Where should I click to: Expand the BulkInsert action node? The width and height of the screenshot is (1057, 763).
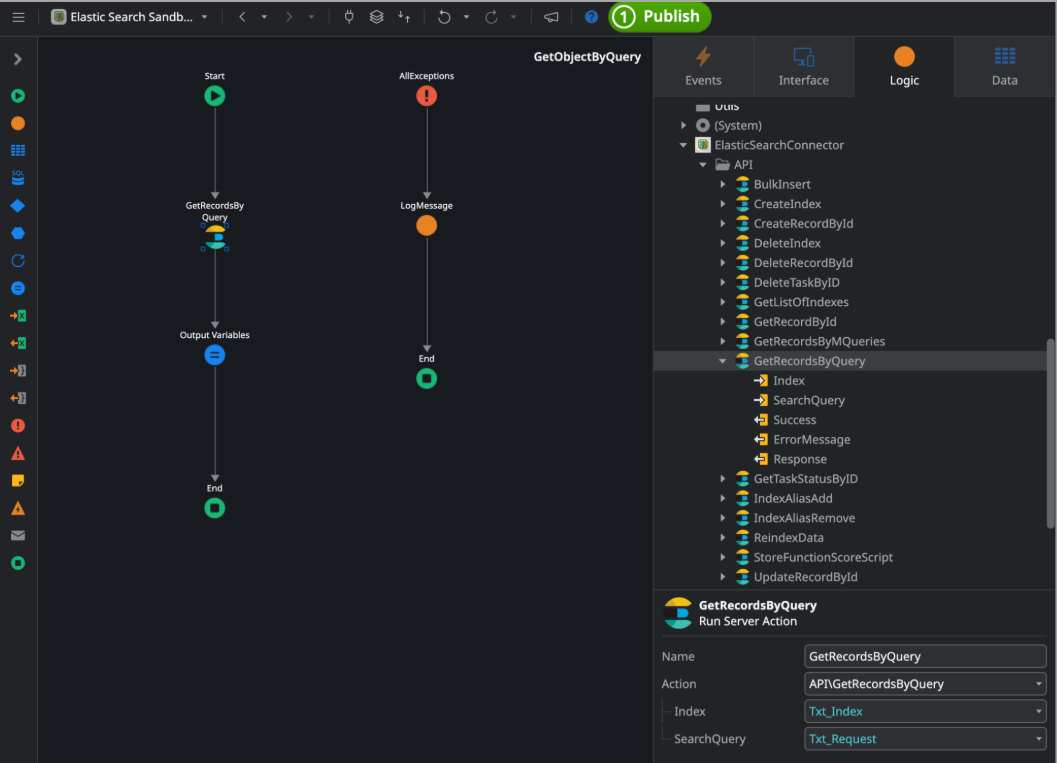pyautogui.click(x=723, y=185)
